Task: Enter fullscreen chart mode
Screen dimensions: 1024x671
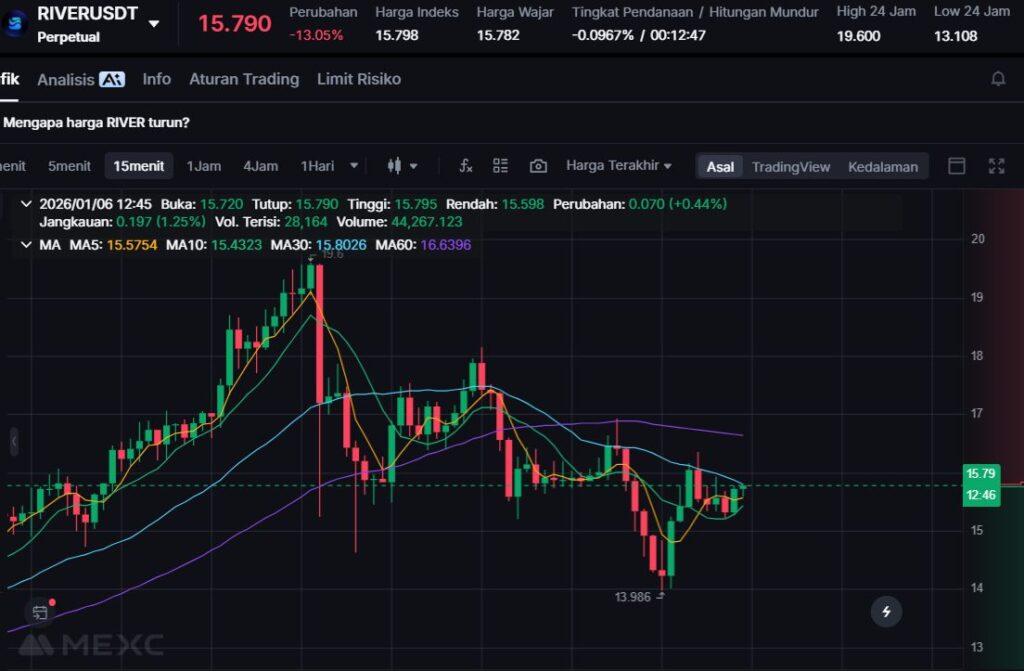Action: [x=996, y=166]
